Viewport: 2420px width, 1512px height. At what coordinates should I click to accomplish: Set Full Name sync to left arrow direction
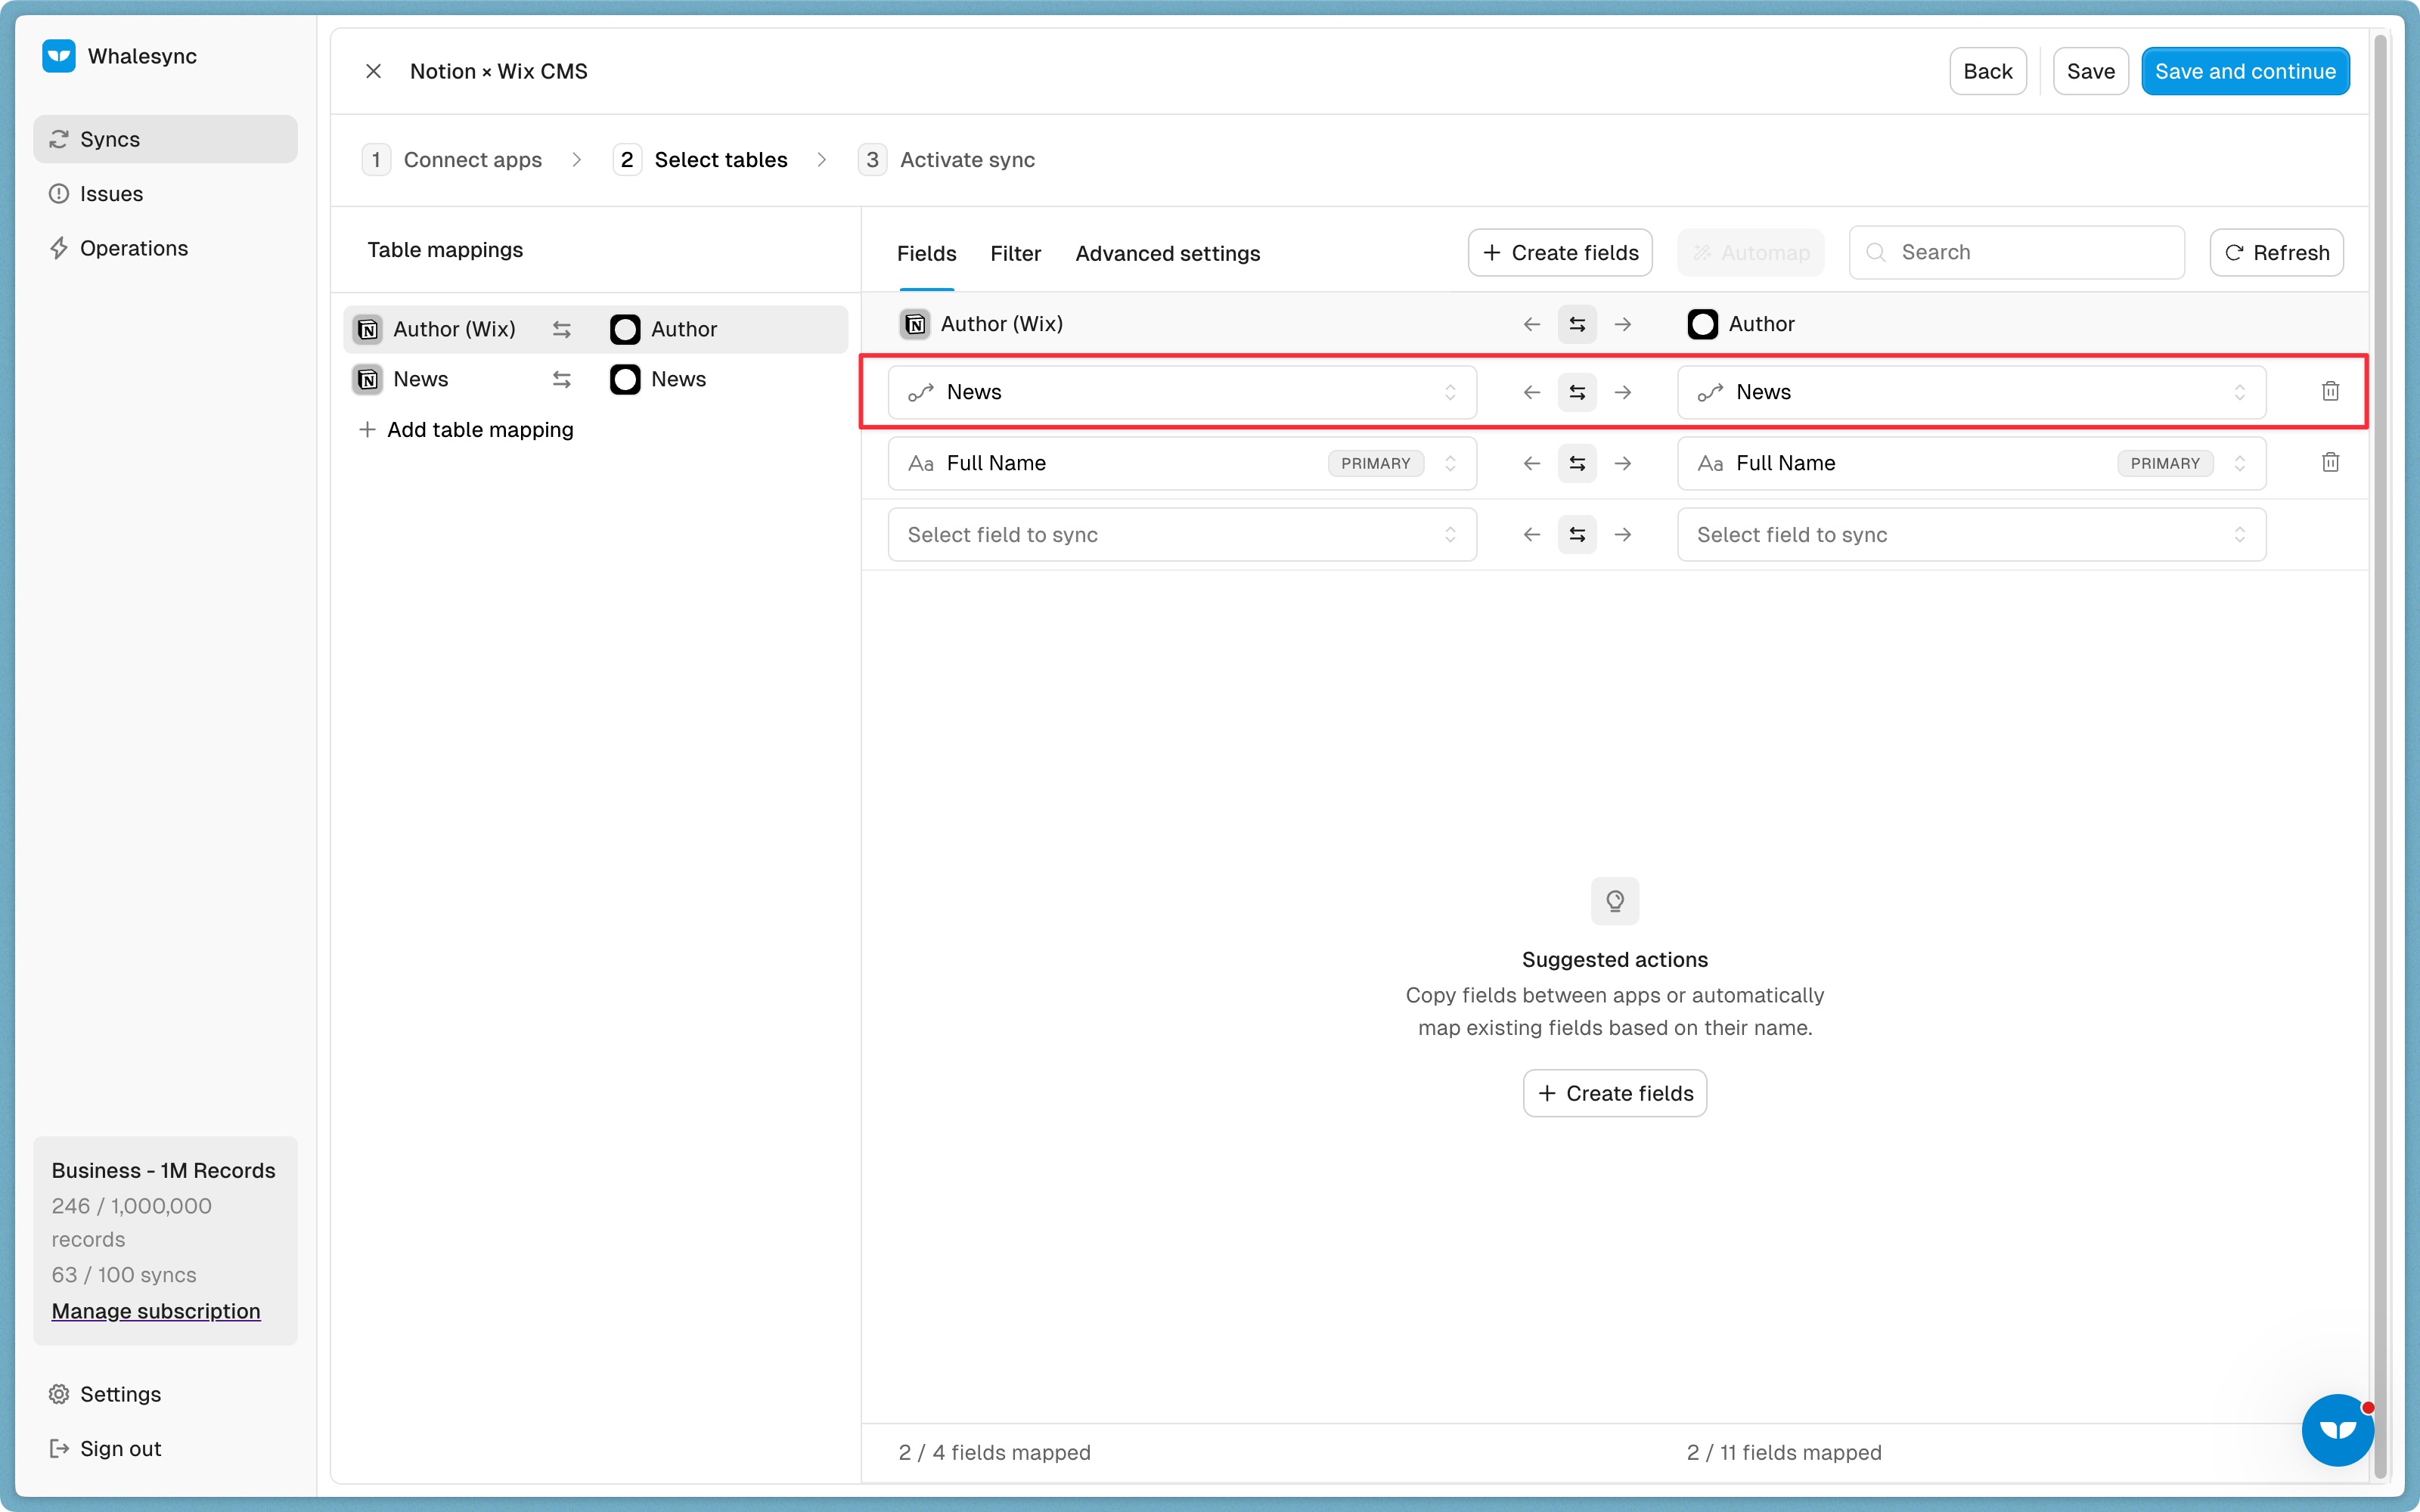pyautogui.click(x=1531, y=463)
